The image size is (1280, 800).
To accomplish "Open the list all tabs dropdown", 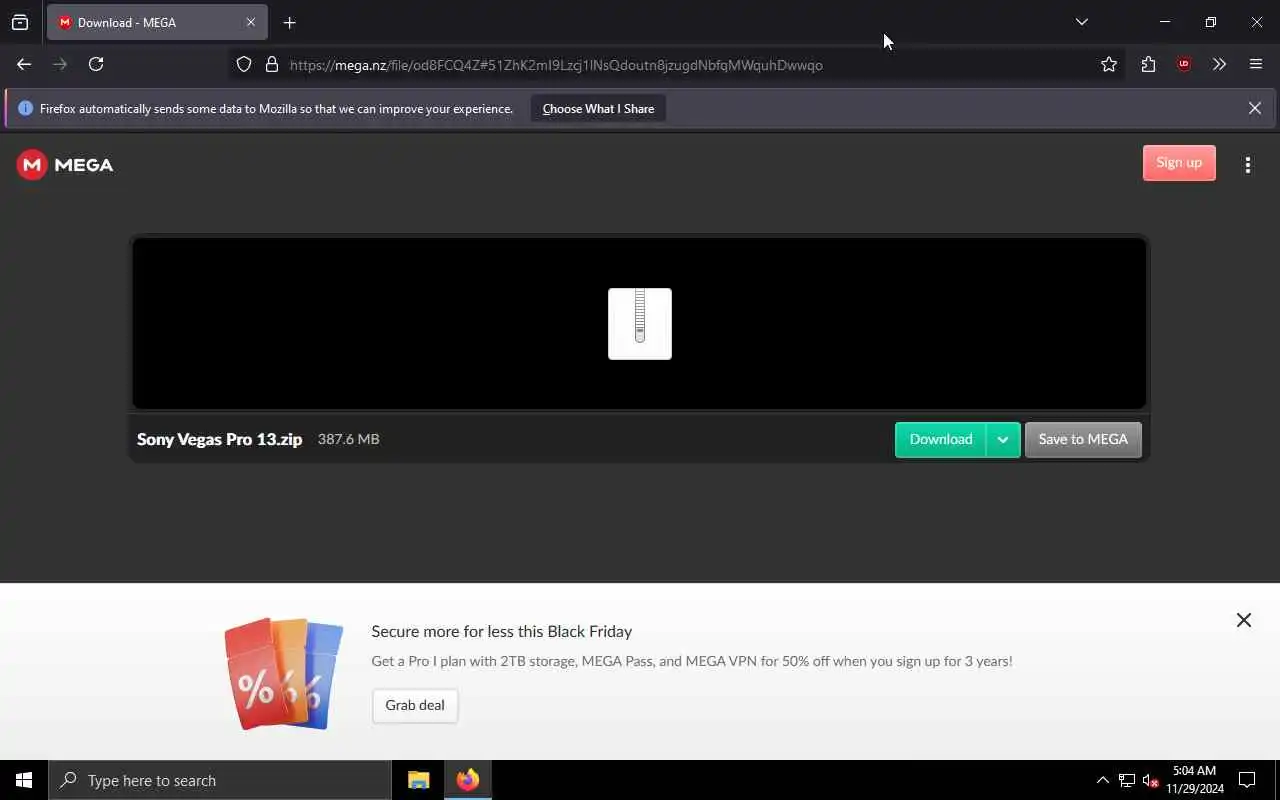I will pos(1081,22).
